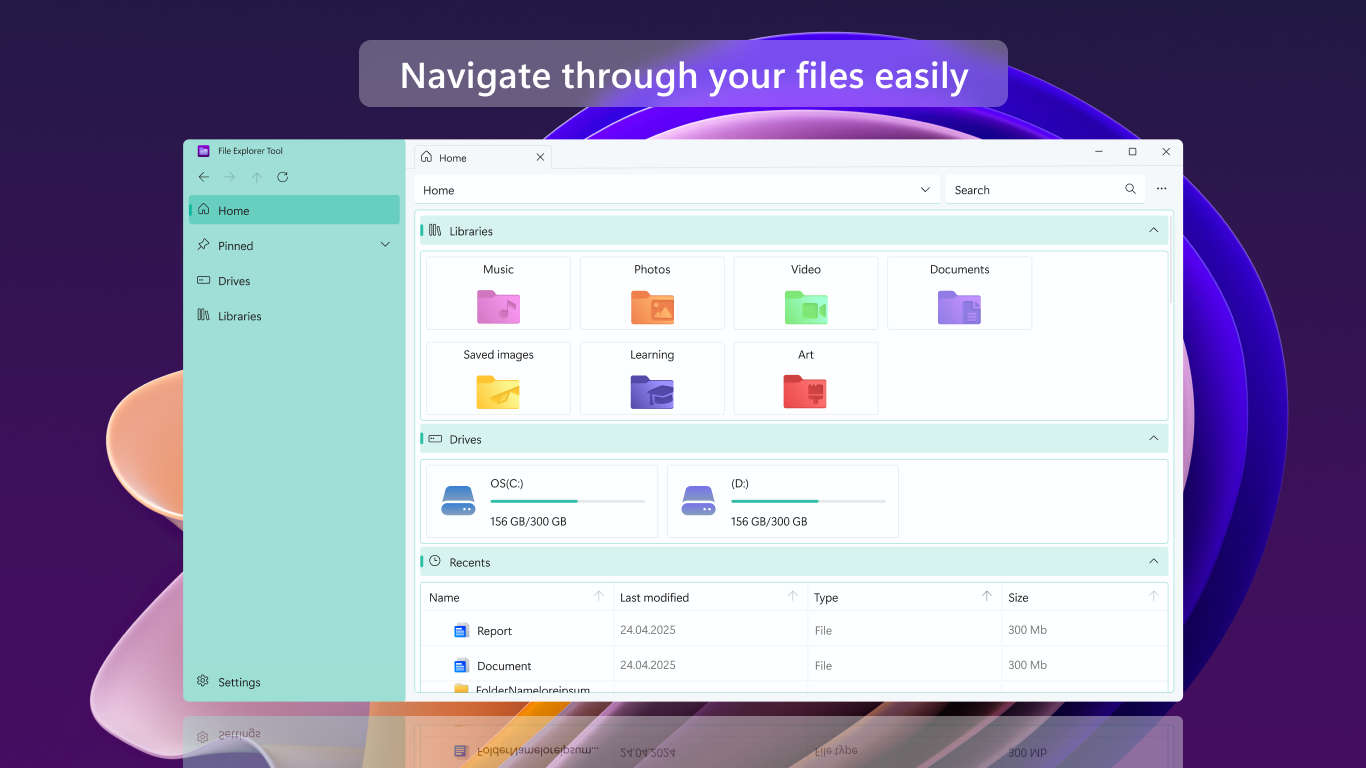
Task: Click the Refresh icon in the navigation bar
Action: coord(282,177)
